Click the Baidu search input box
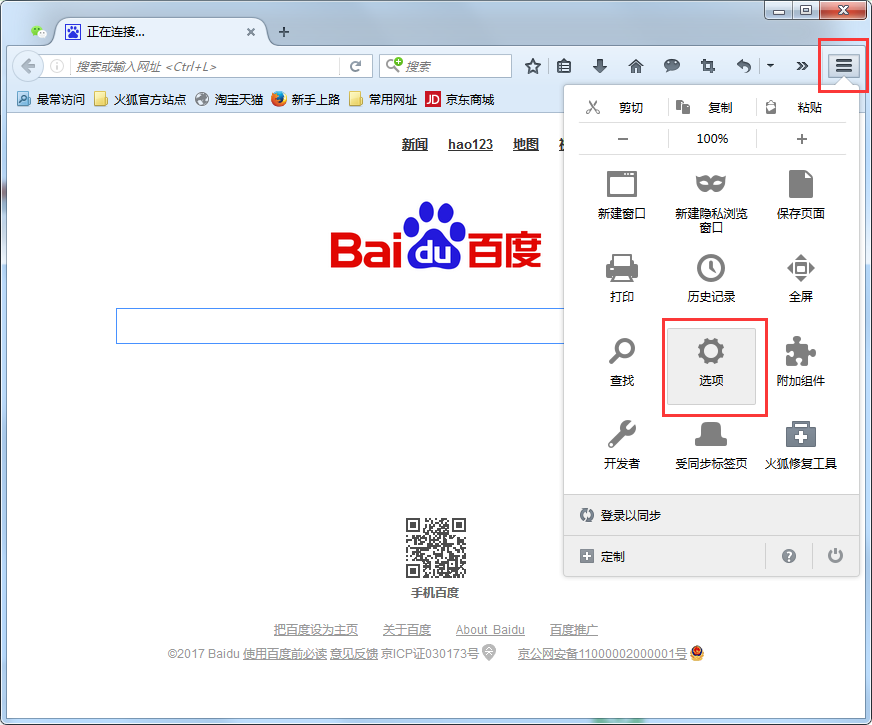 click(x=340, y=326)
